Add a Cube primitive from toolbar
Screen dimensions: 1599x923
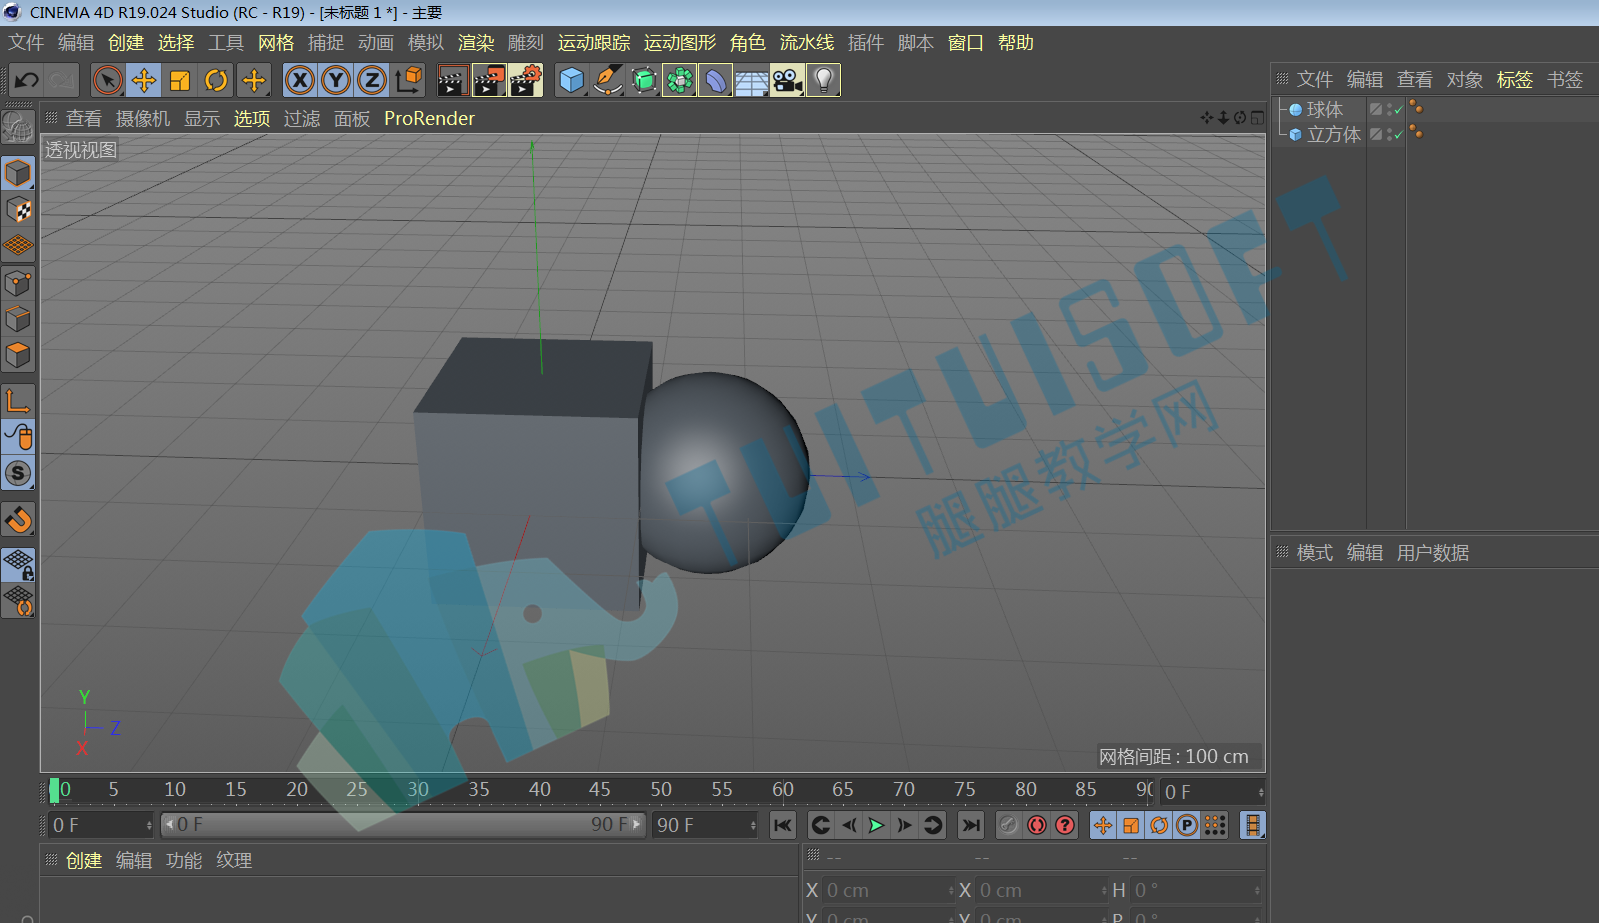pyautogui.click(x=571, y=80)
